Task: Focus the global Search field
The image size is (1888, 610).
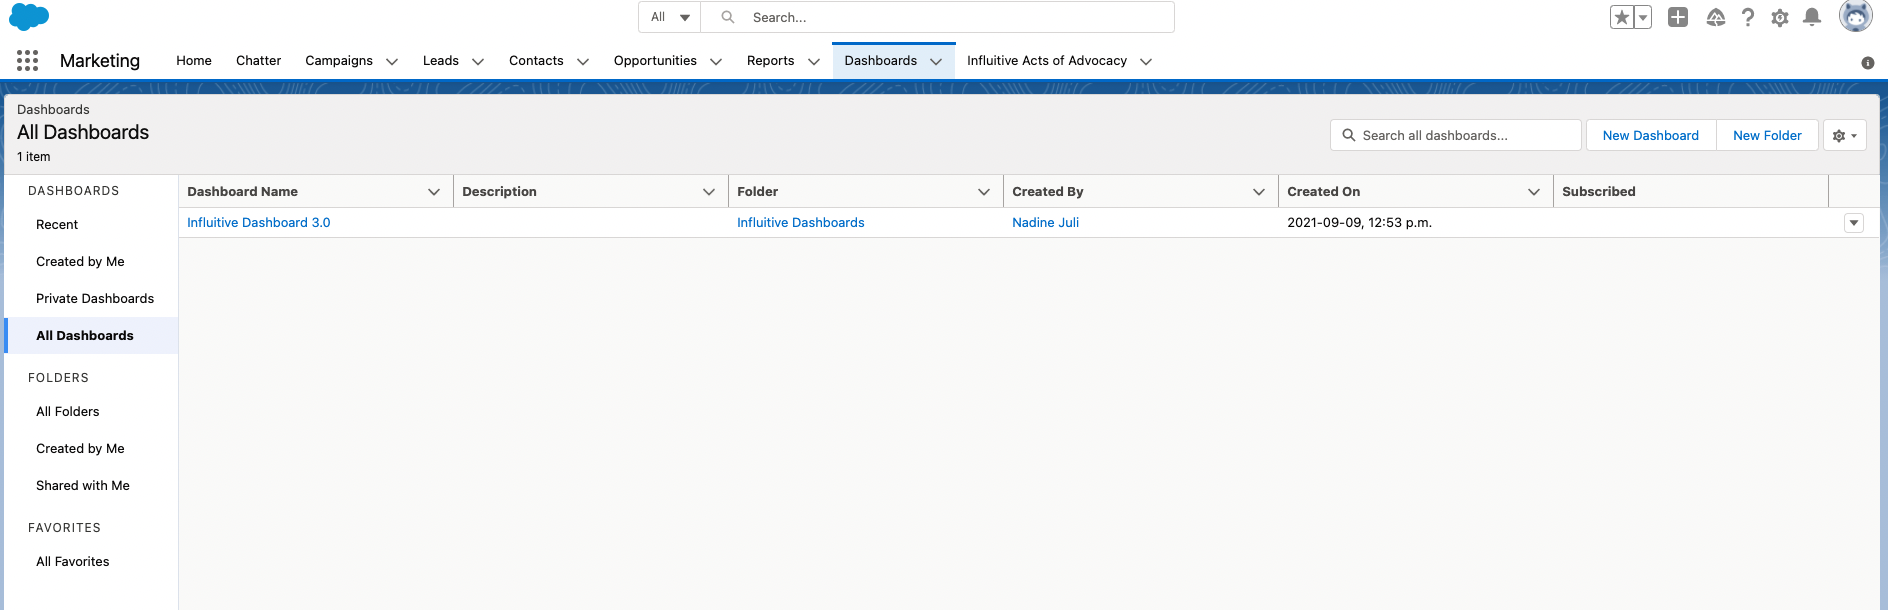Action: point(938,17)
